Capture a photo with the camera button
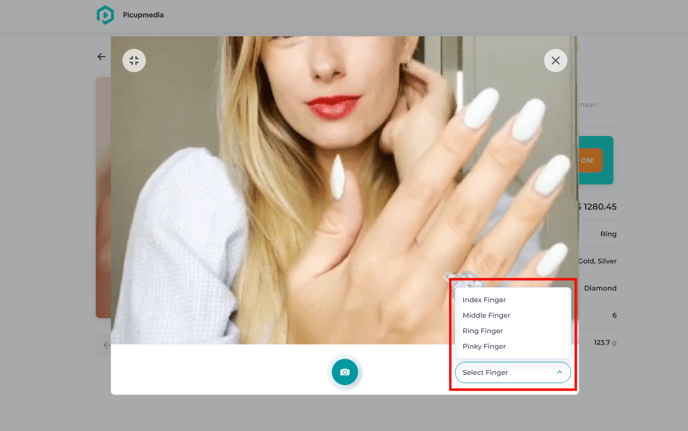 click(x=345, y=372)
